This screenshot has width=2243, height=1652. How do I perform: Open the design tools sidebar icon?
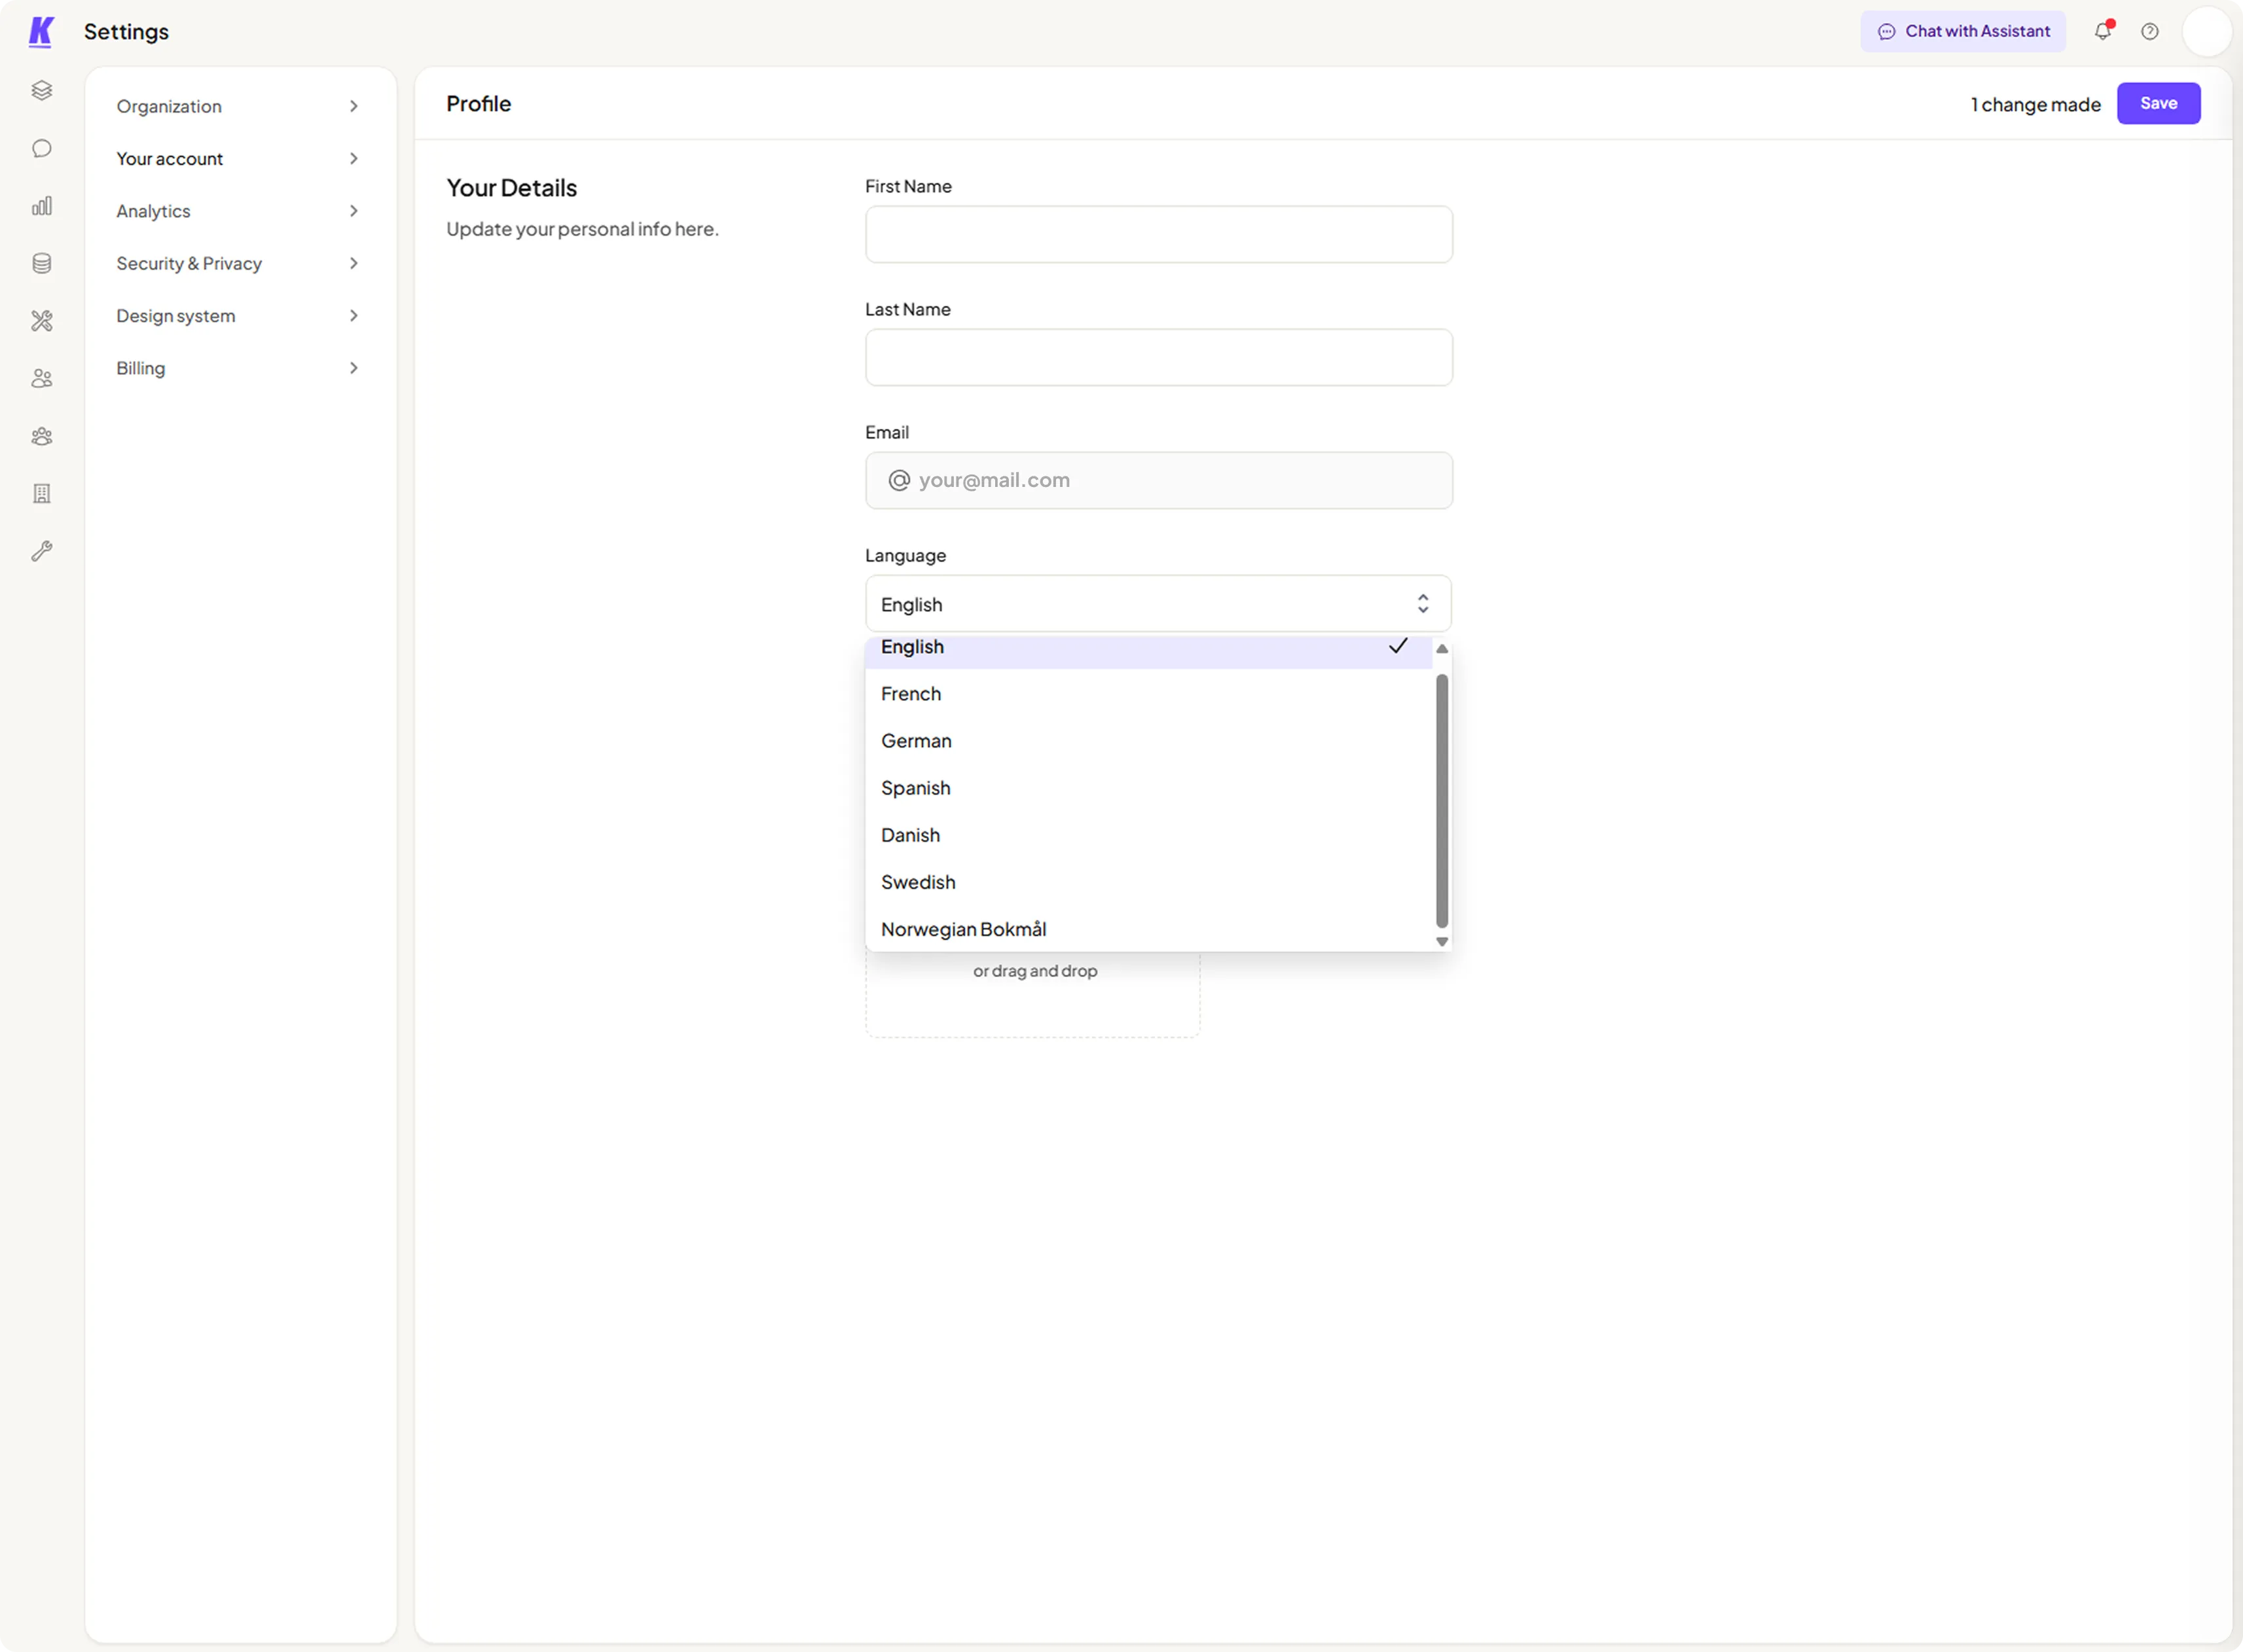(x=42, y=321)
